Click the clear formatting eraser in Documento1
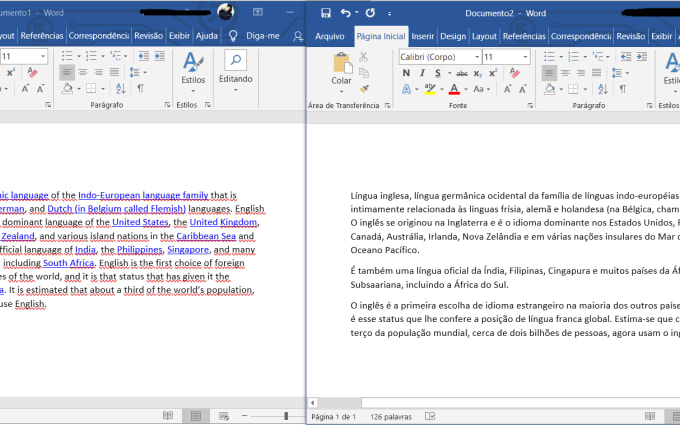680x425 pixels. [x=32, y=72]
